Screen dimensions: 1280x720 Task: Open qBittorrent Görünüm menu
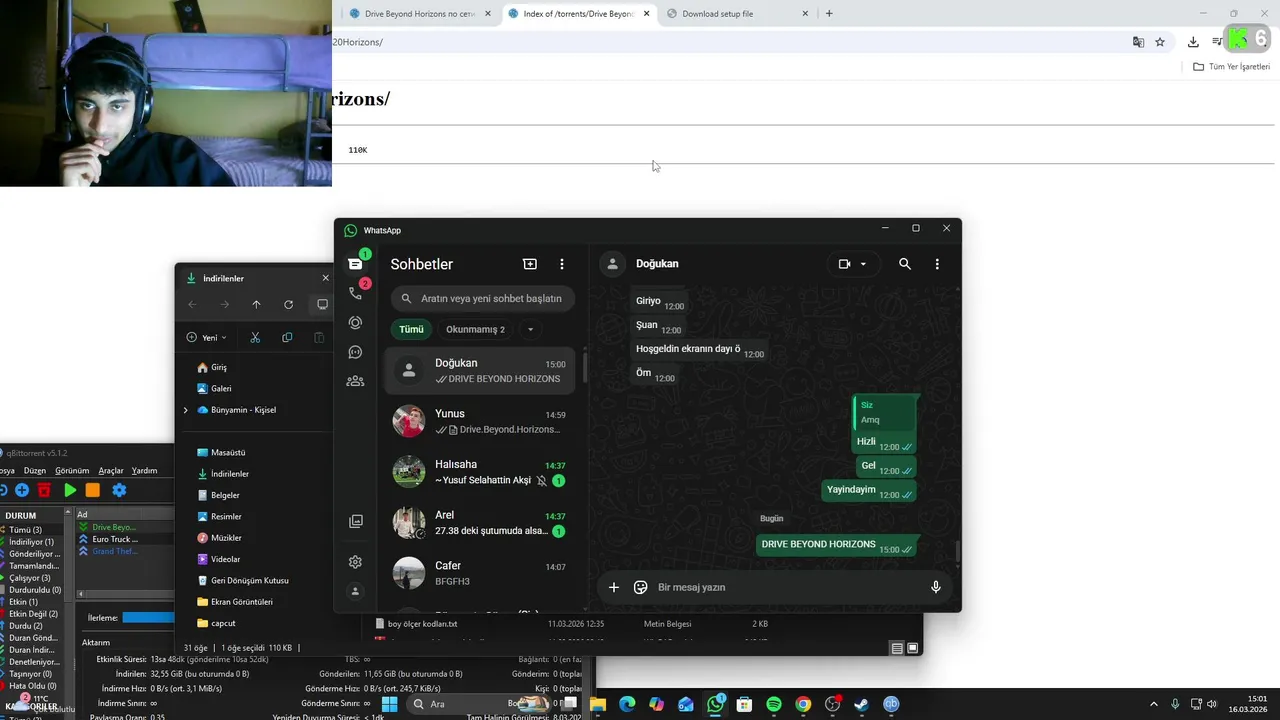point(72,470)
